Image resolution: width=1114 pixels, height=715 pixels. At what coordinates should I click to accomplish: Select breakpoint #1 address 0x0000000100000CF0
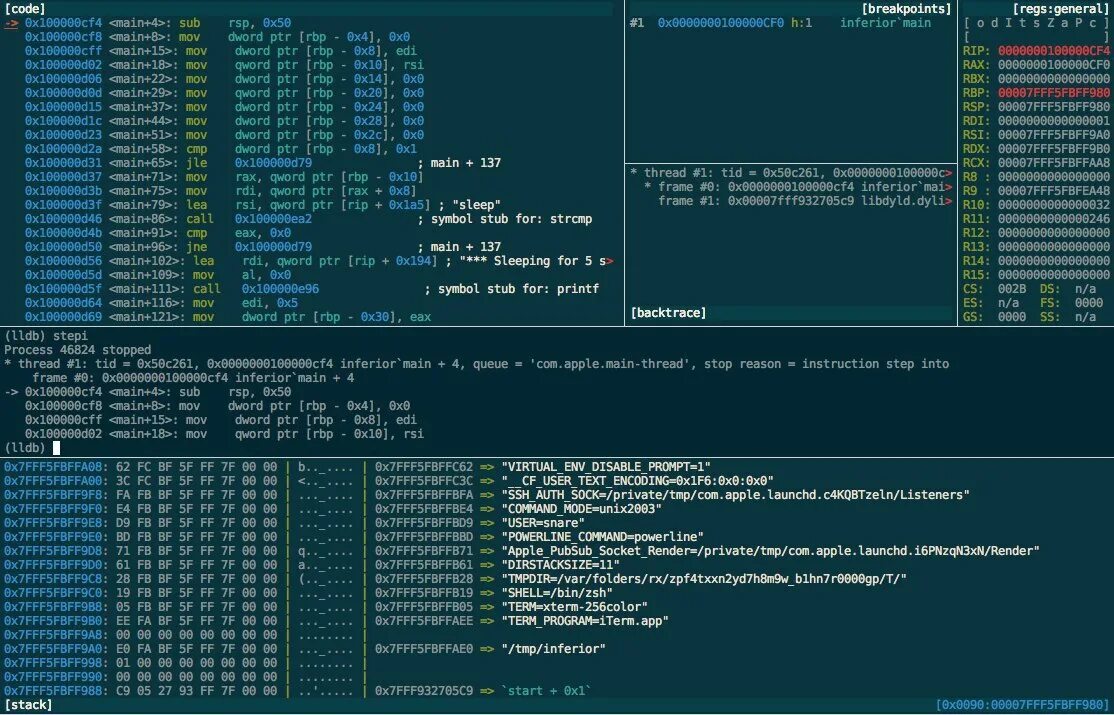pyautogui.click(x=720, y=23)
